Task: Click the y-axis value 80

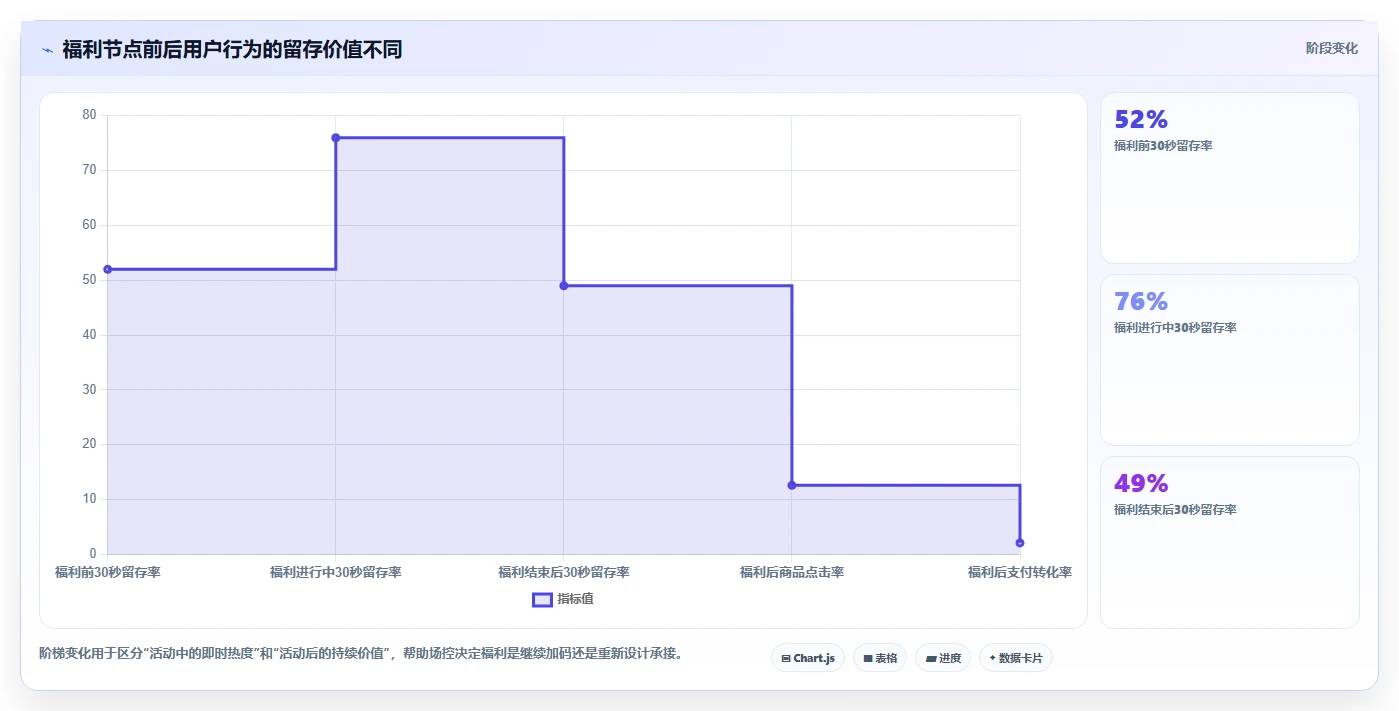Action: [90, 115]
